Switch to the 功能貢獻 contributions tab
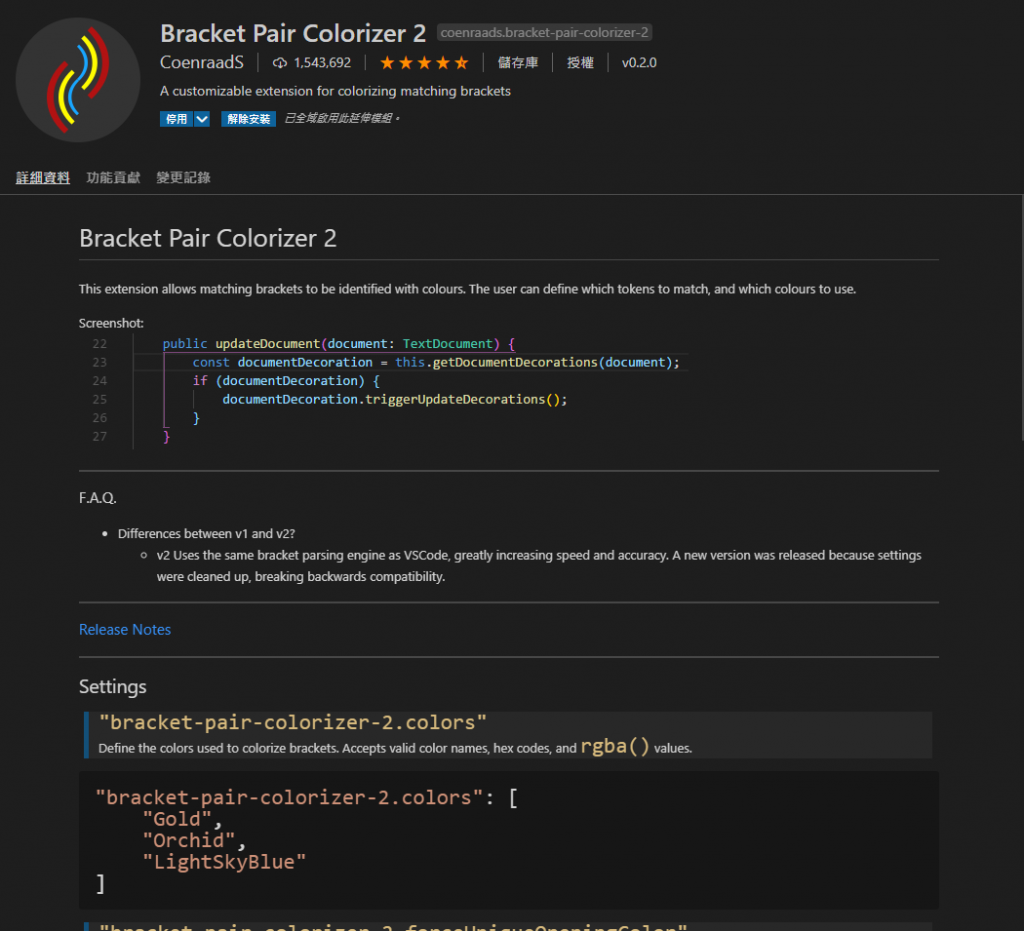The height and width of the screenshot is (931, 1024). pyautogui.click(x=113, y=178)
